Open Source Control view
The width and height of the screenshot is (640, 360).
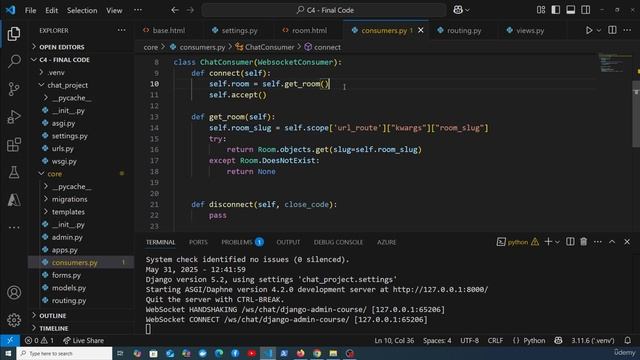pyautogui.click(x=14, y=89)
